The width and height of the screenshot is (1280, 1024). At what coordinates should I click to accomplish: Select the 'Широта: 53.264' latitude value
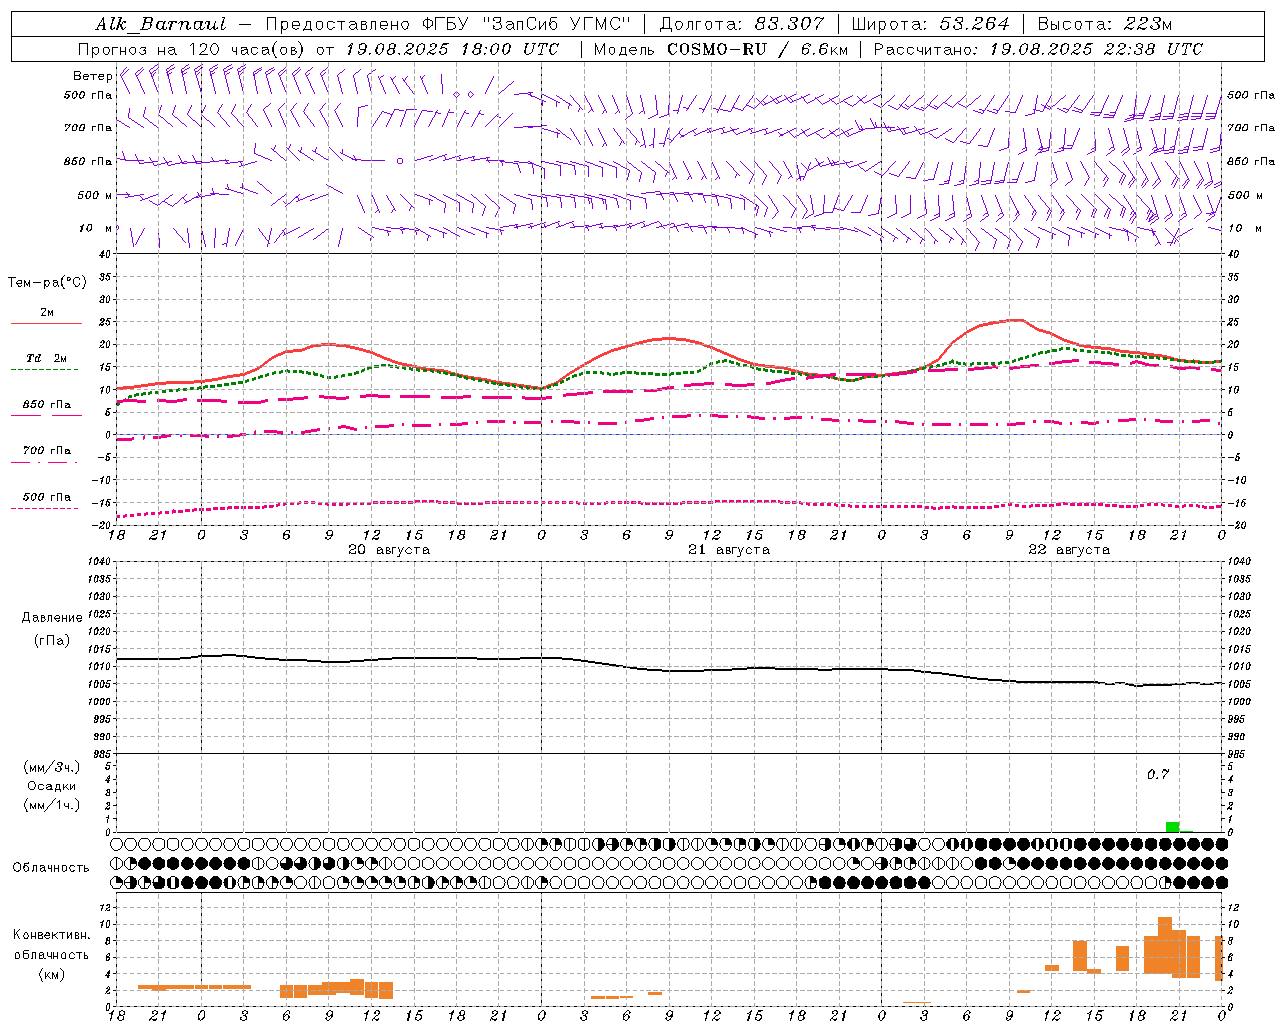tap(931, 24)
